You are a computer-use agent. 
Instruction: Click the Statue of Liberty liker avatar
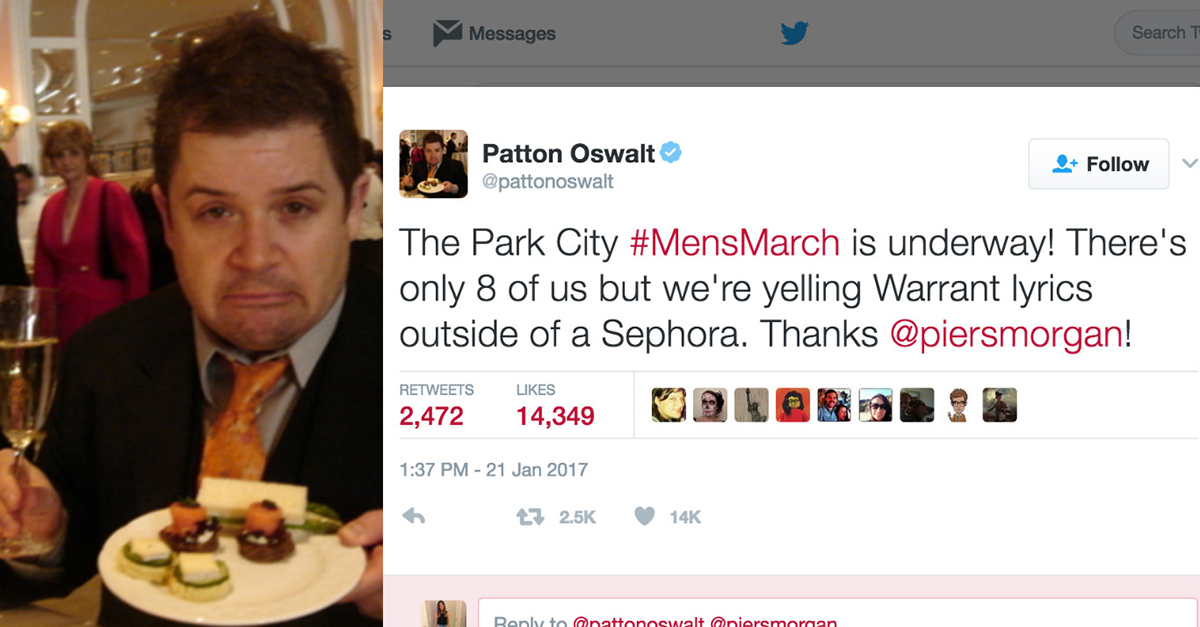(751, 405)
